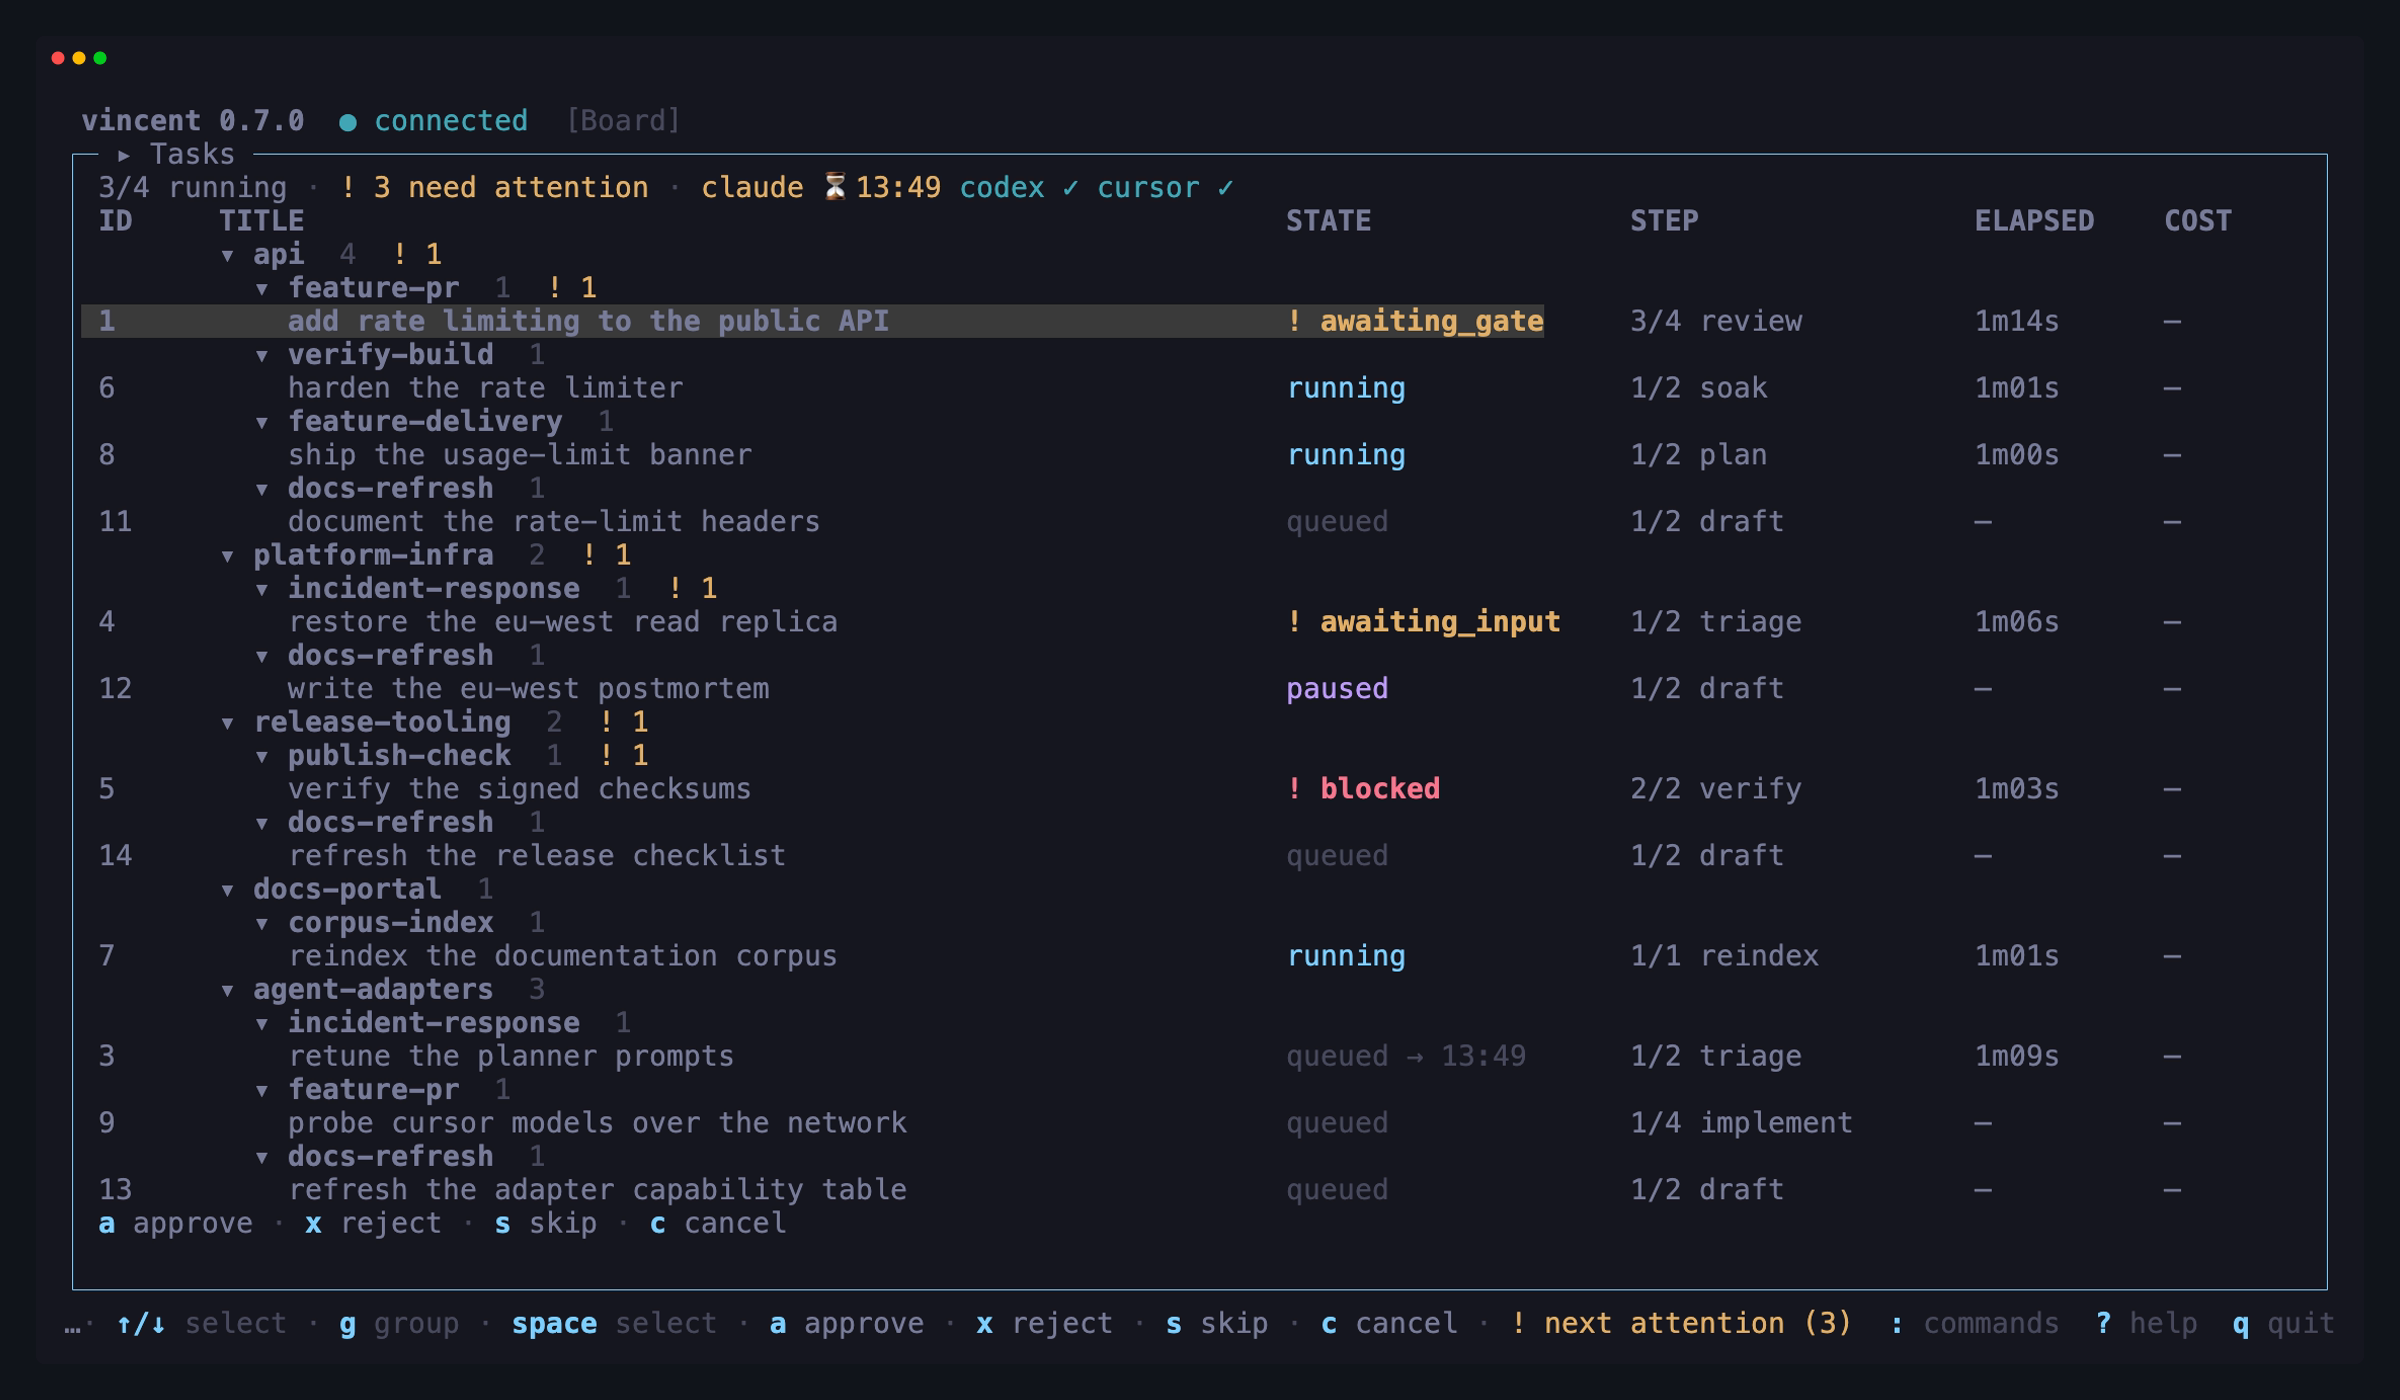This screenshot has height=1400, width=2400.
Task: Select task 'reindex the documentation corpus'
Action: point(563,956)
